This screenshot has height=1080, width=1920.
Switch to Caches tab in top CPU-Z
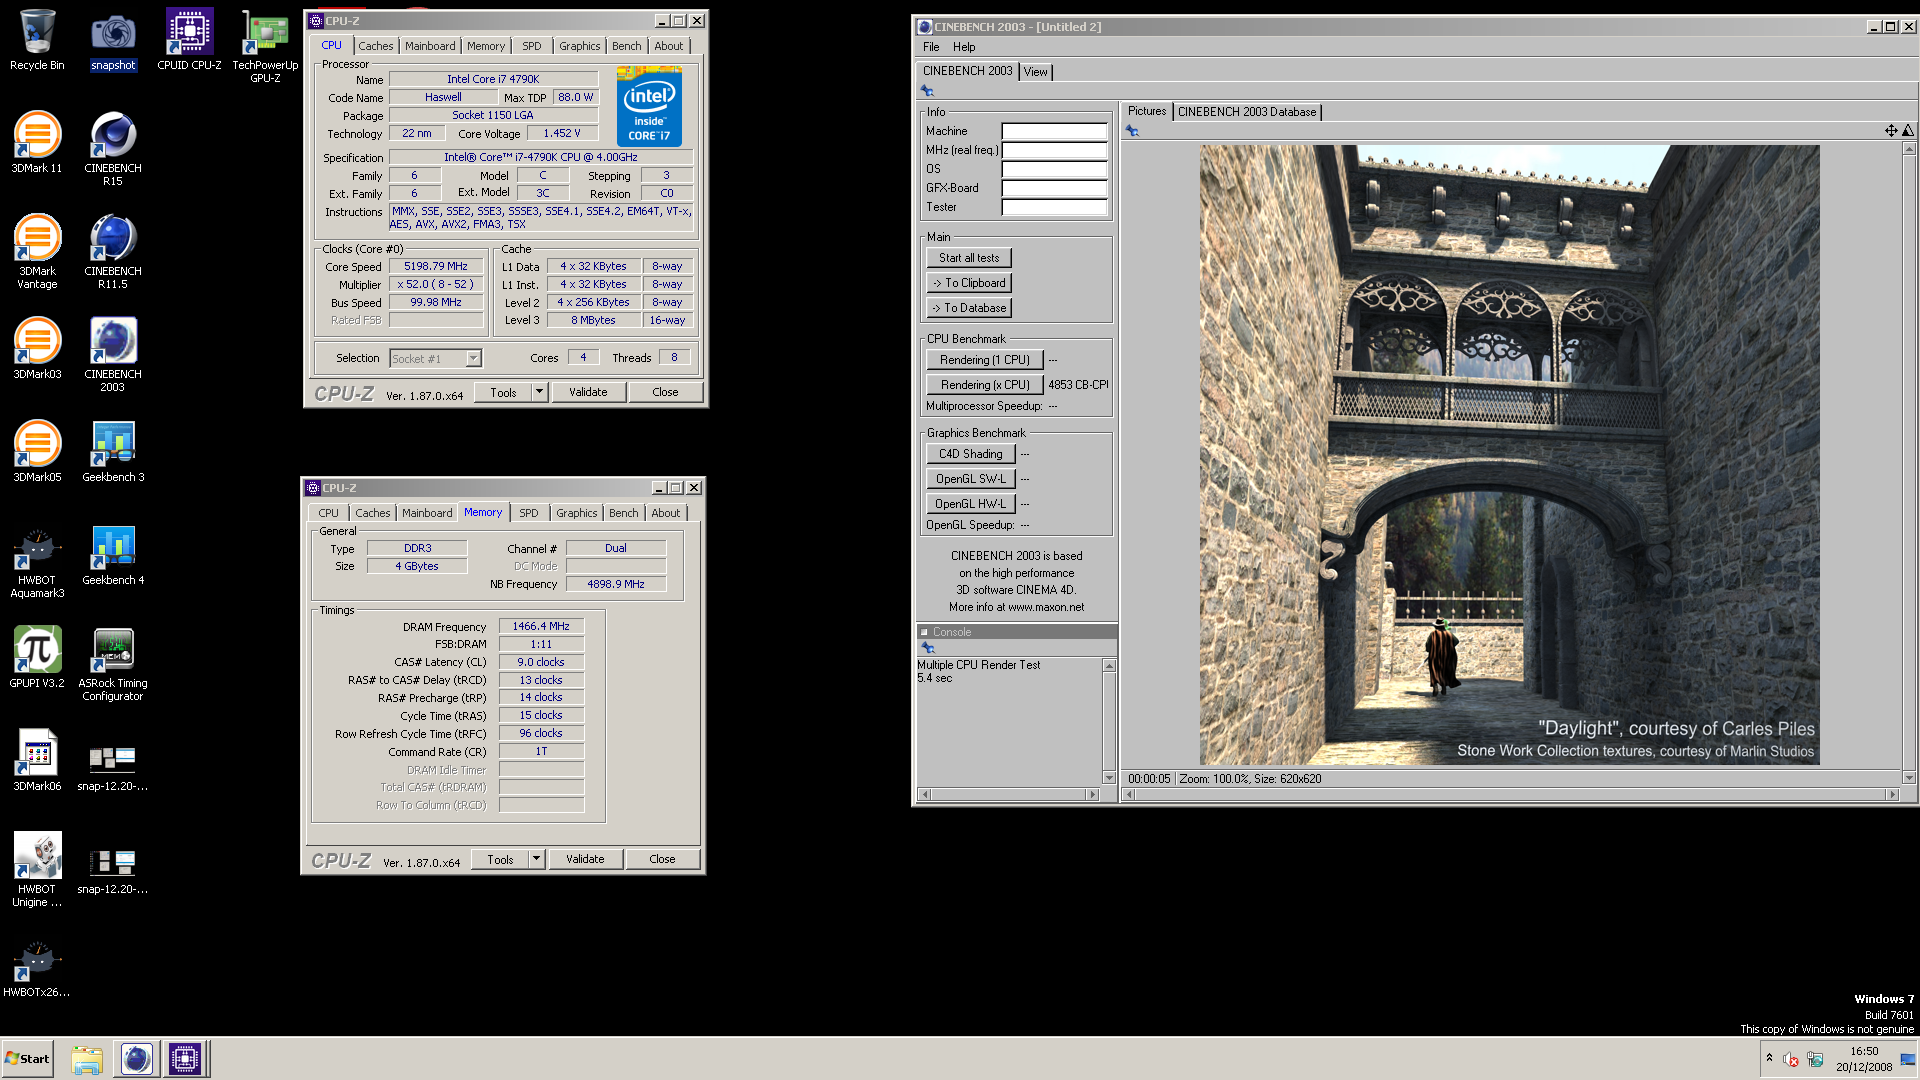tap(376, 46)
